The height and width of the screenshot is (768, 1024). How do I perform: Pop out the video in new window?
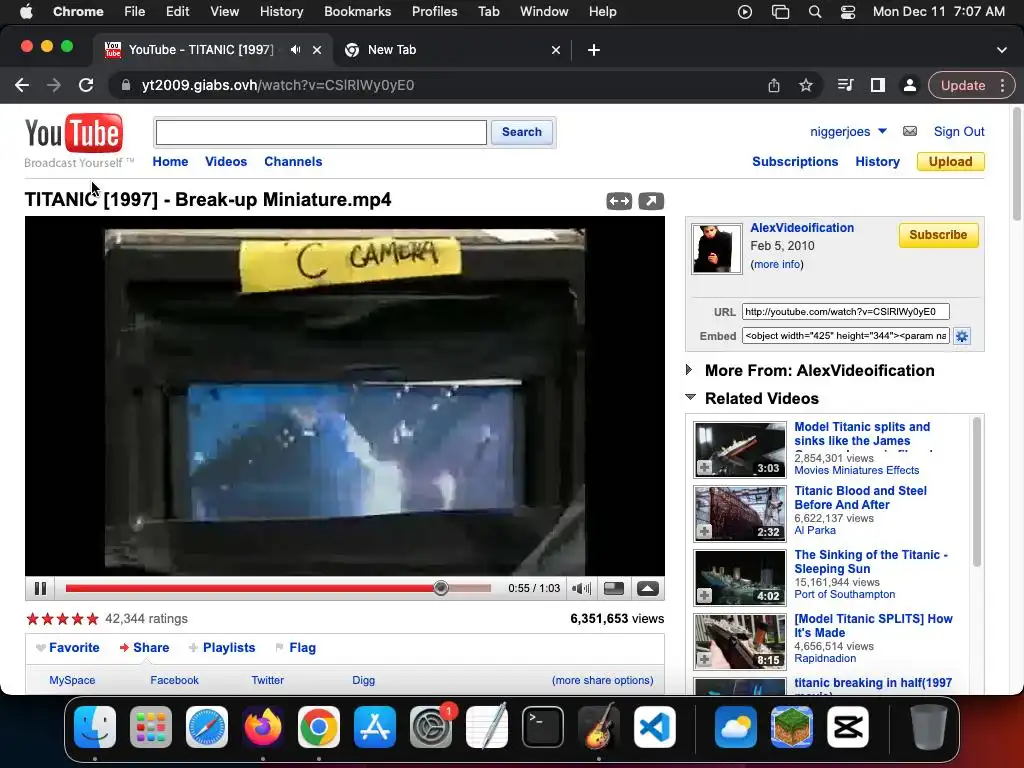650,201
